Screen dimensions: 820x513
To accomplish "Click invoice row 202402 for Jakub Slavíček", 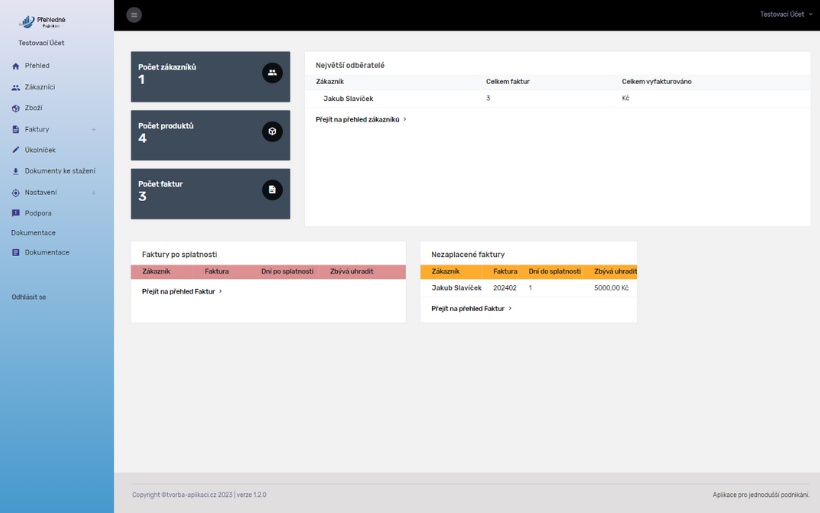I will pos(504,288).
